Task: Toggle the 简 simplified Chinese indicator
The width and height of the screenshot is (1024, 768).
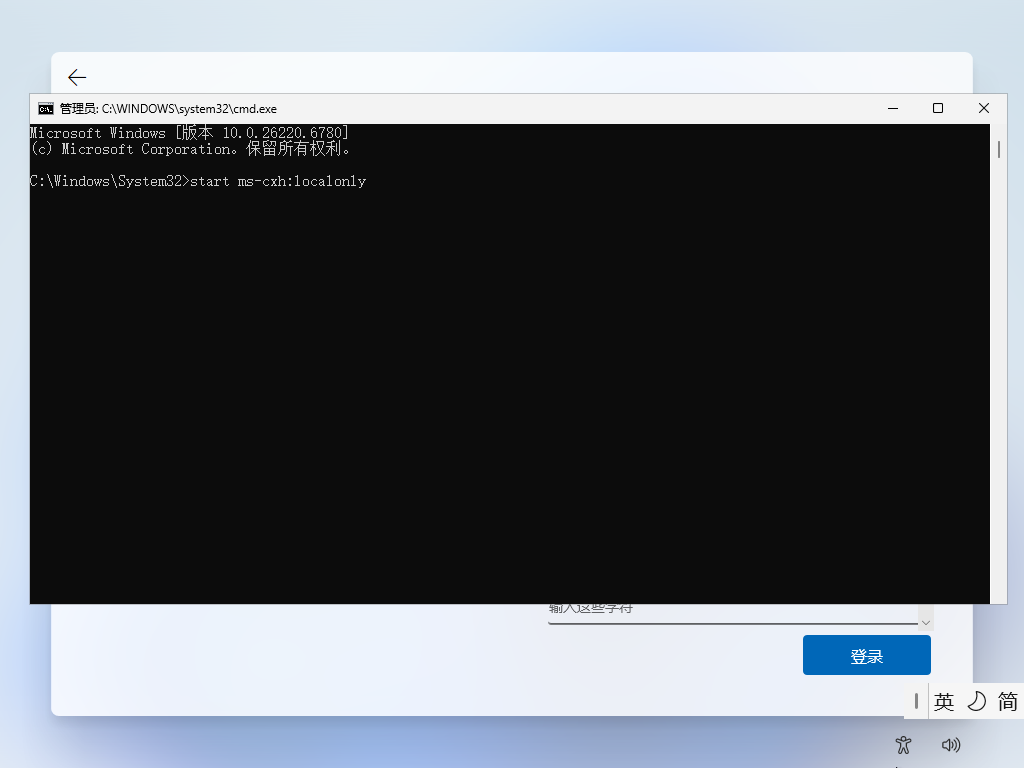Action: (1007, 701)
